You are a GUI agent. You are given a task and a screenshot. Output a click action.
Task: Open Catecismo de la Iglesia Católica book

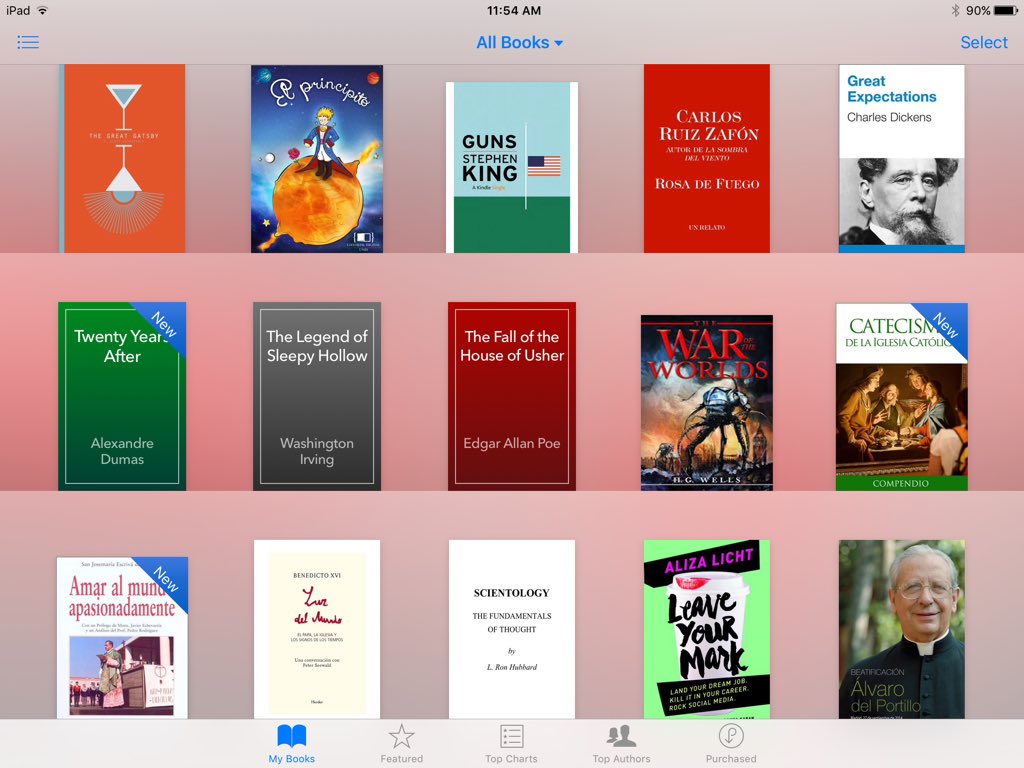901,396
